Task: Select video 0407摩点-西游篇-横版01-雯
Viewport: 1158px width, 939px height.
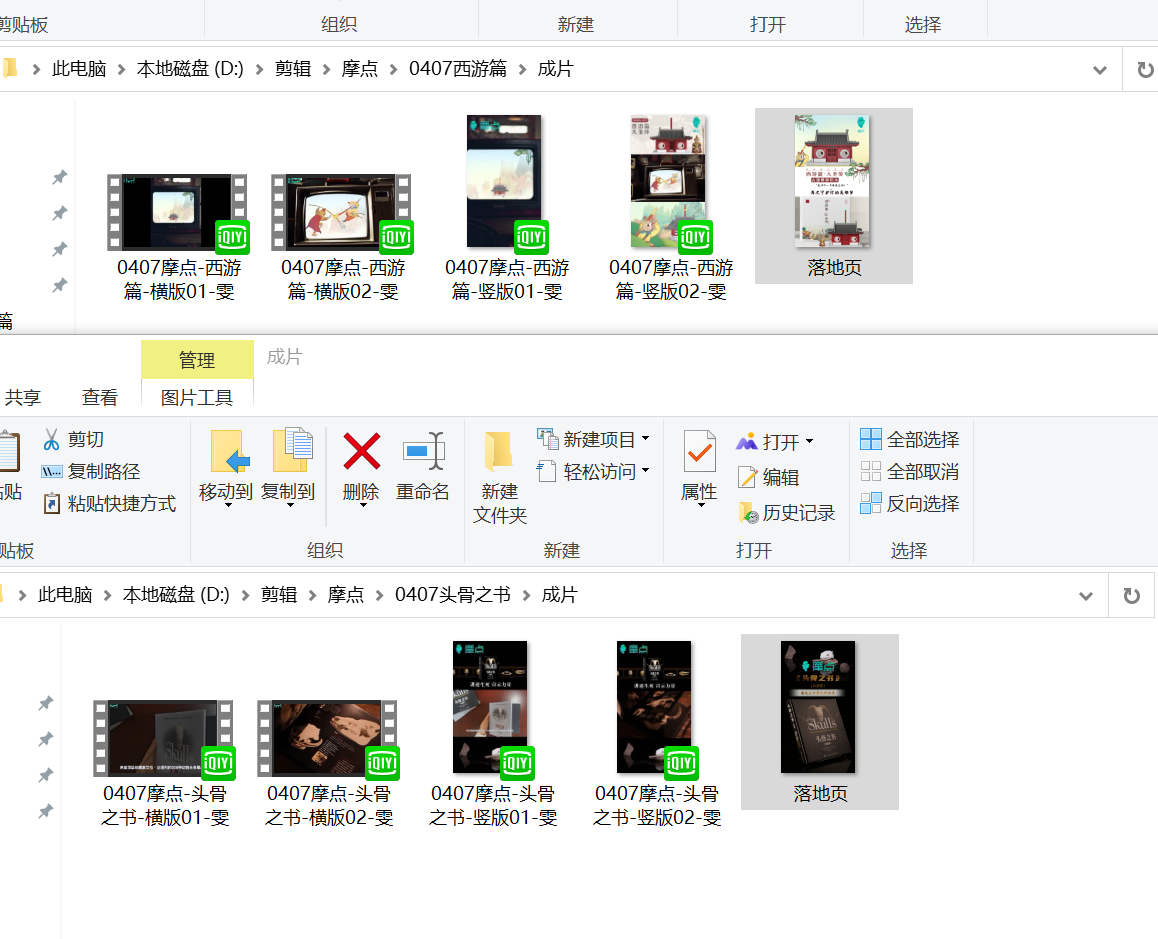Action: pos(178,238)
